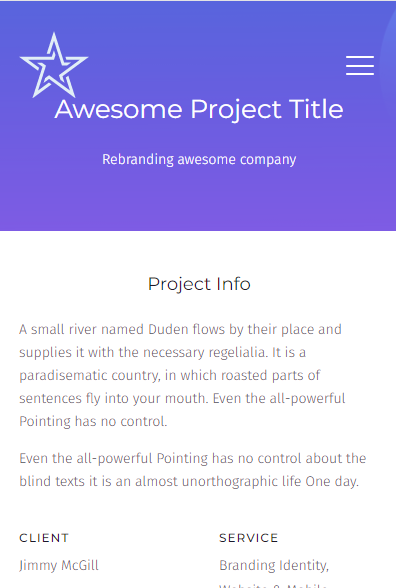Click the line starting 'paradisematic country'
This screenshot has width=396, height=588.
coord(170,375)
